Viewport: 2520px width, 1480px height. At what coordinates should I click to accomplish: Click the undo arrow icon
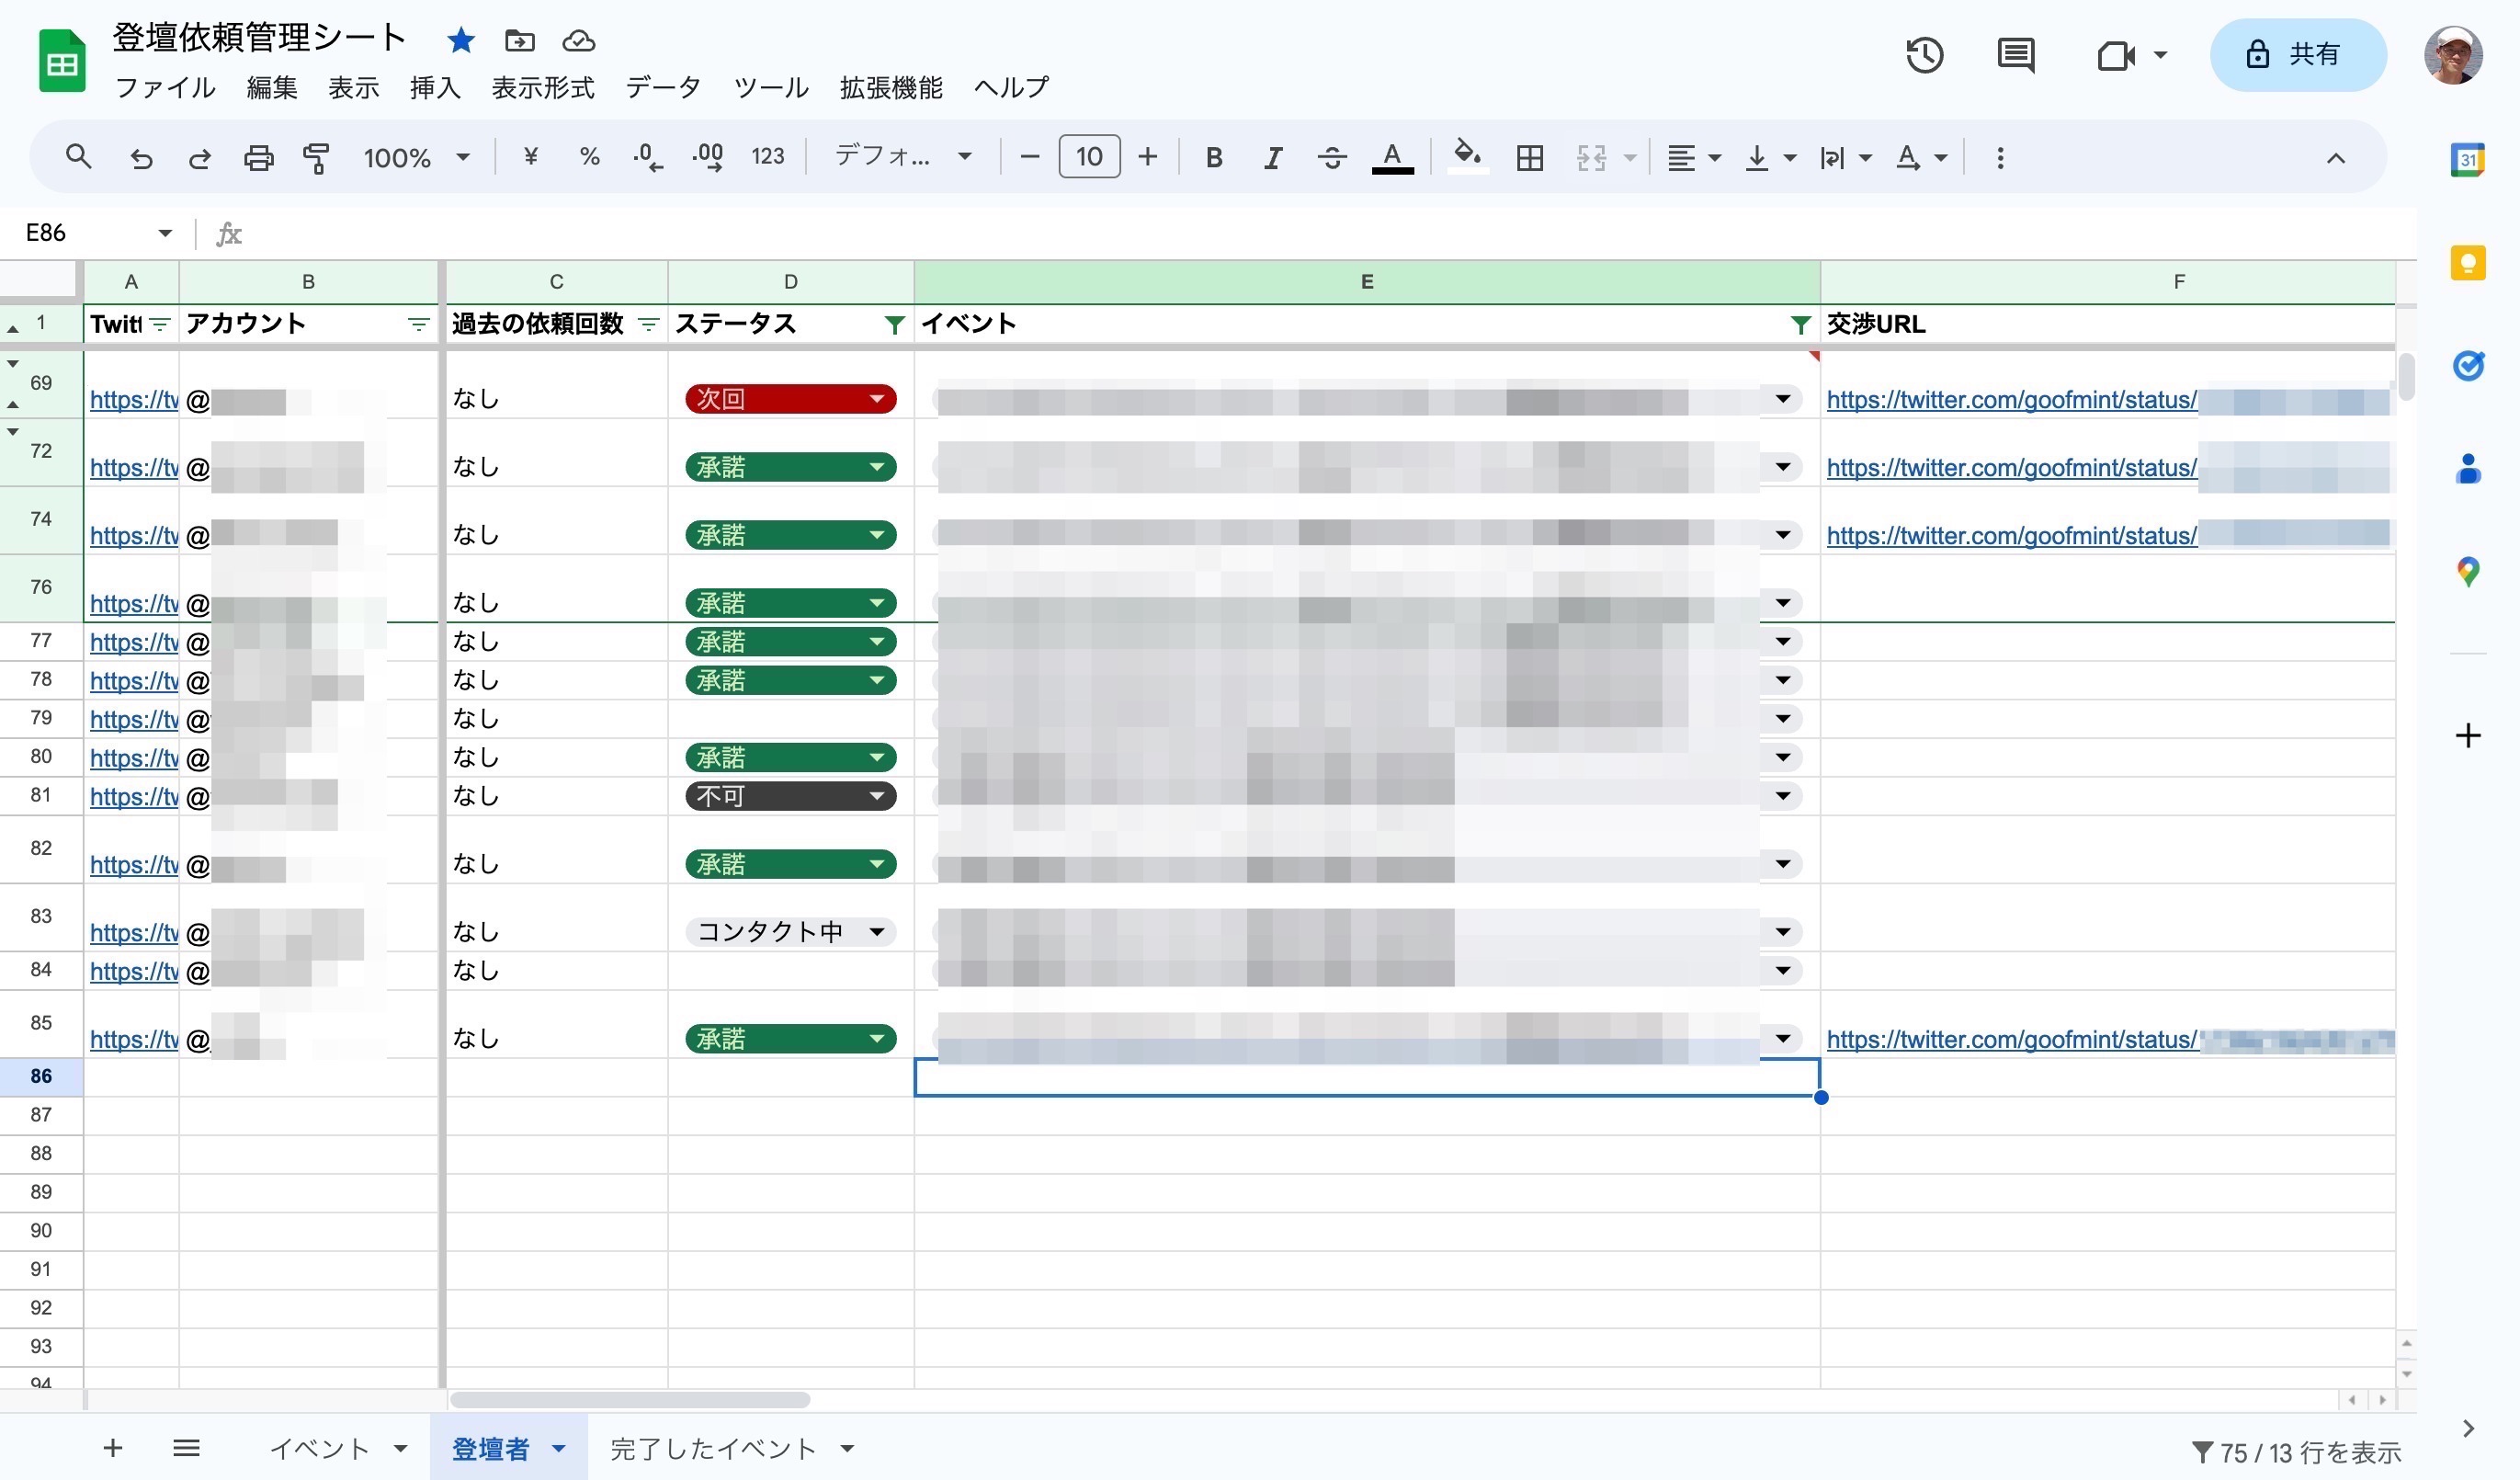pos(141,157)
